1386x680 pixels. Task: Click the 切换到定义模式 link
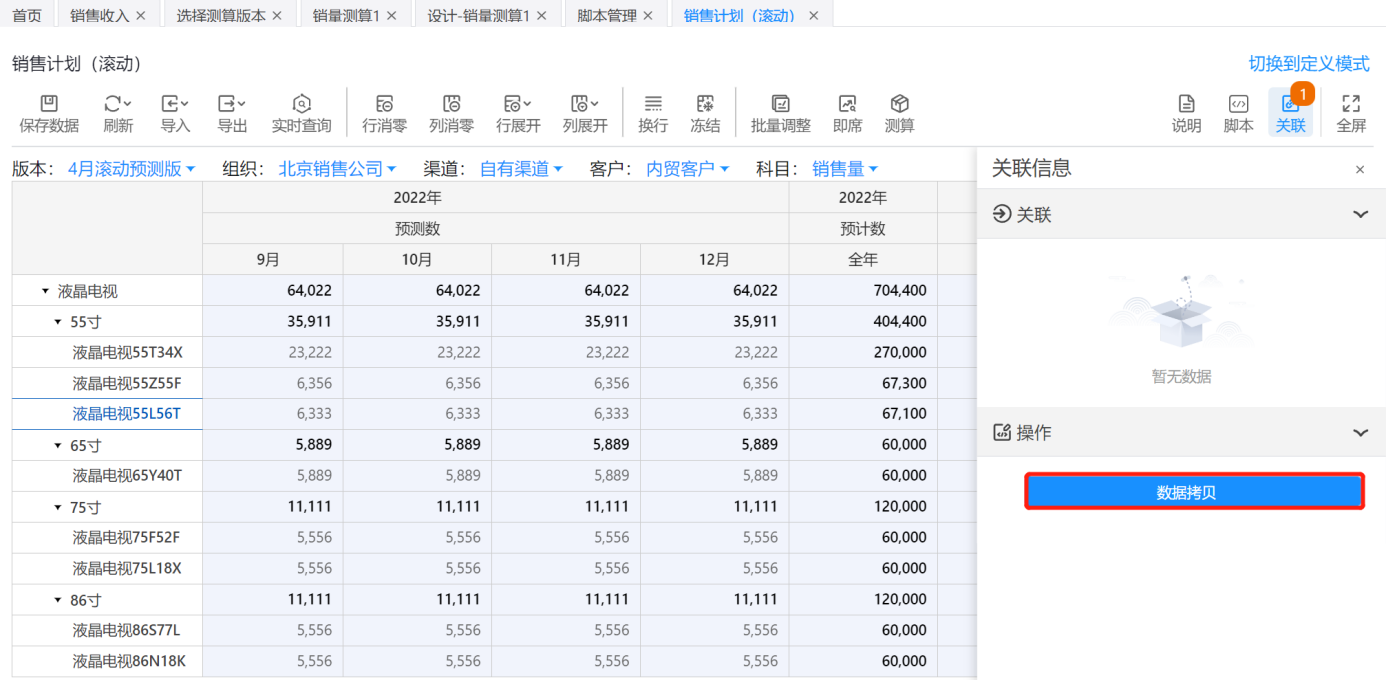click(x=1308, y=64)
